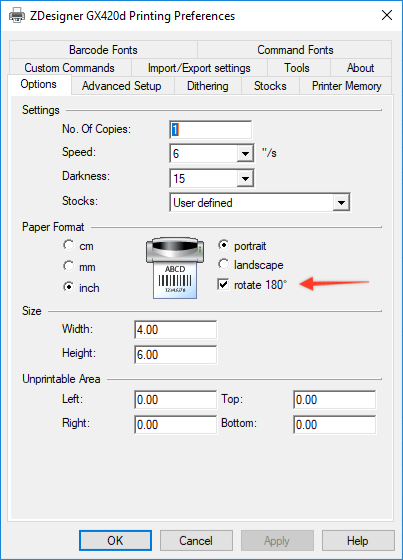
Task: Open the Barcode Fonts tab
Action: [x=103, y=50]
